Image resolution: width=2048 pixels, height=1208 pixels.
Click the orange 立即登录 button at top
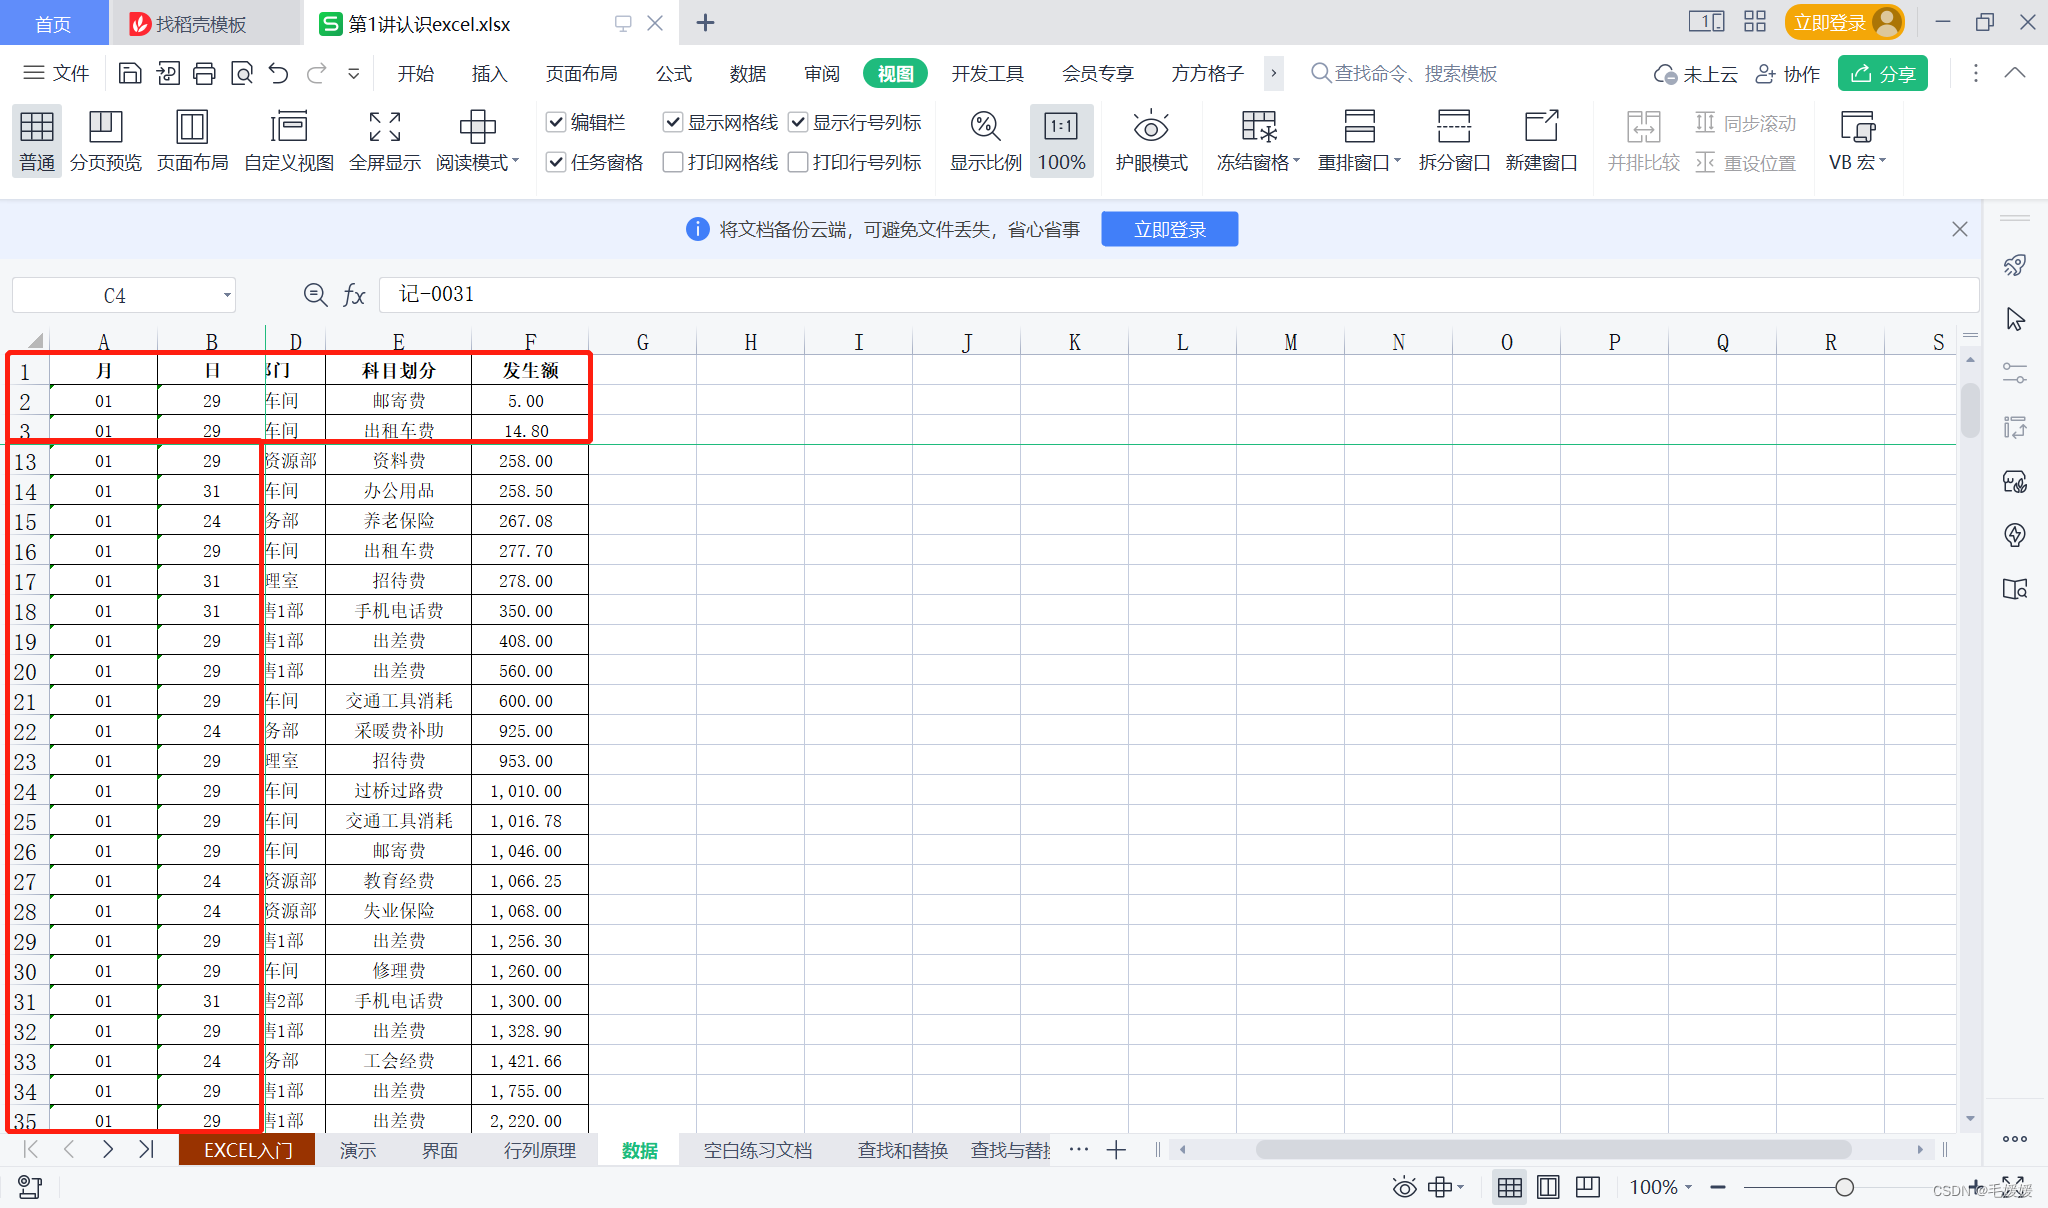tap(1844, 22)
